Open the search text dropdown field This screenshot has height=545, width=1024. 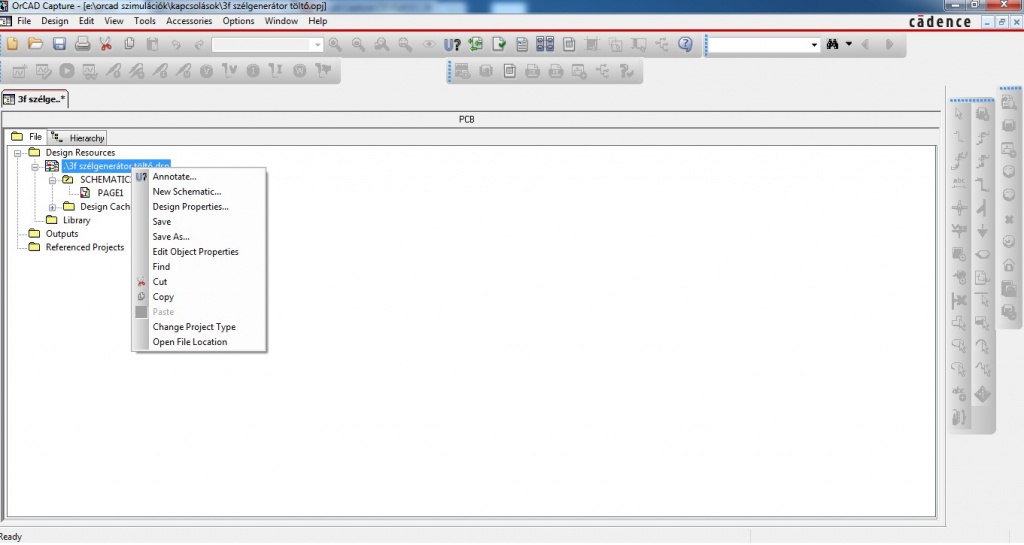[x=764, y=44]
